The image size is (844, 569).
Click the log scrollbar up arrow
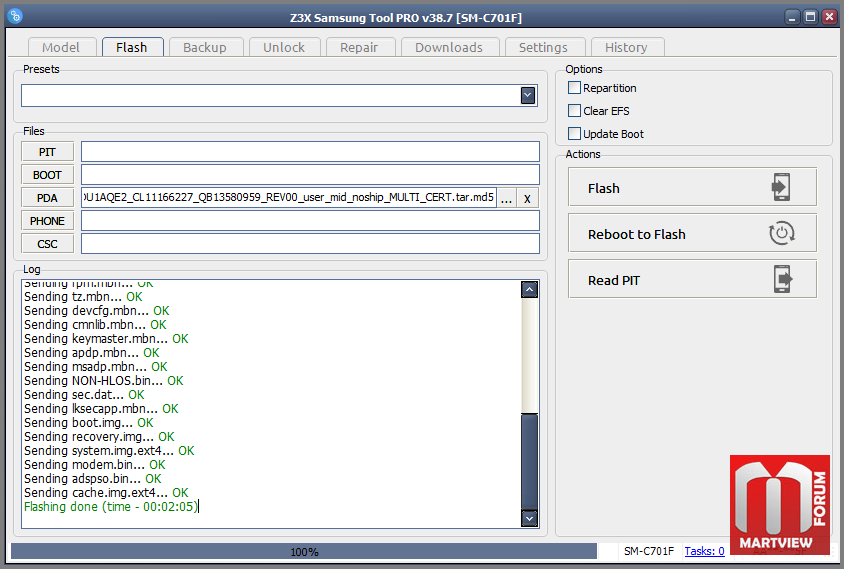pos(530,290)
